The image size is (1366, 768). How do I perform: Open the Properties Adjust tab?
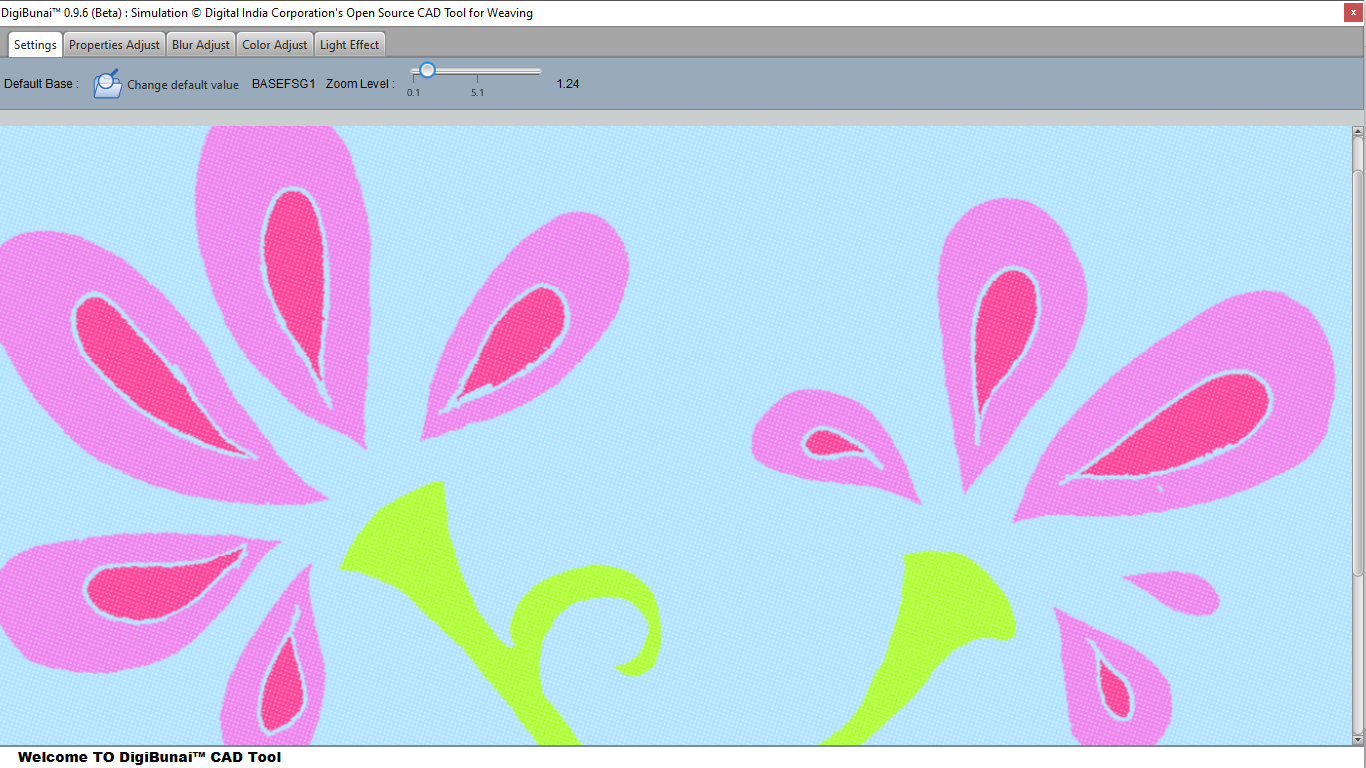click(114, 45)
